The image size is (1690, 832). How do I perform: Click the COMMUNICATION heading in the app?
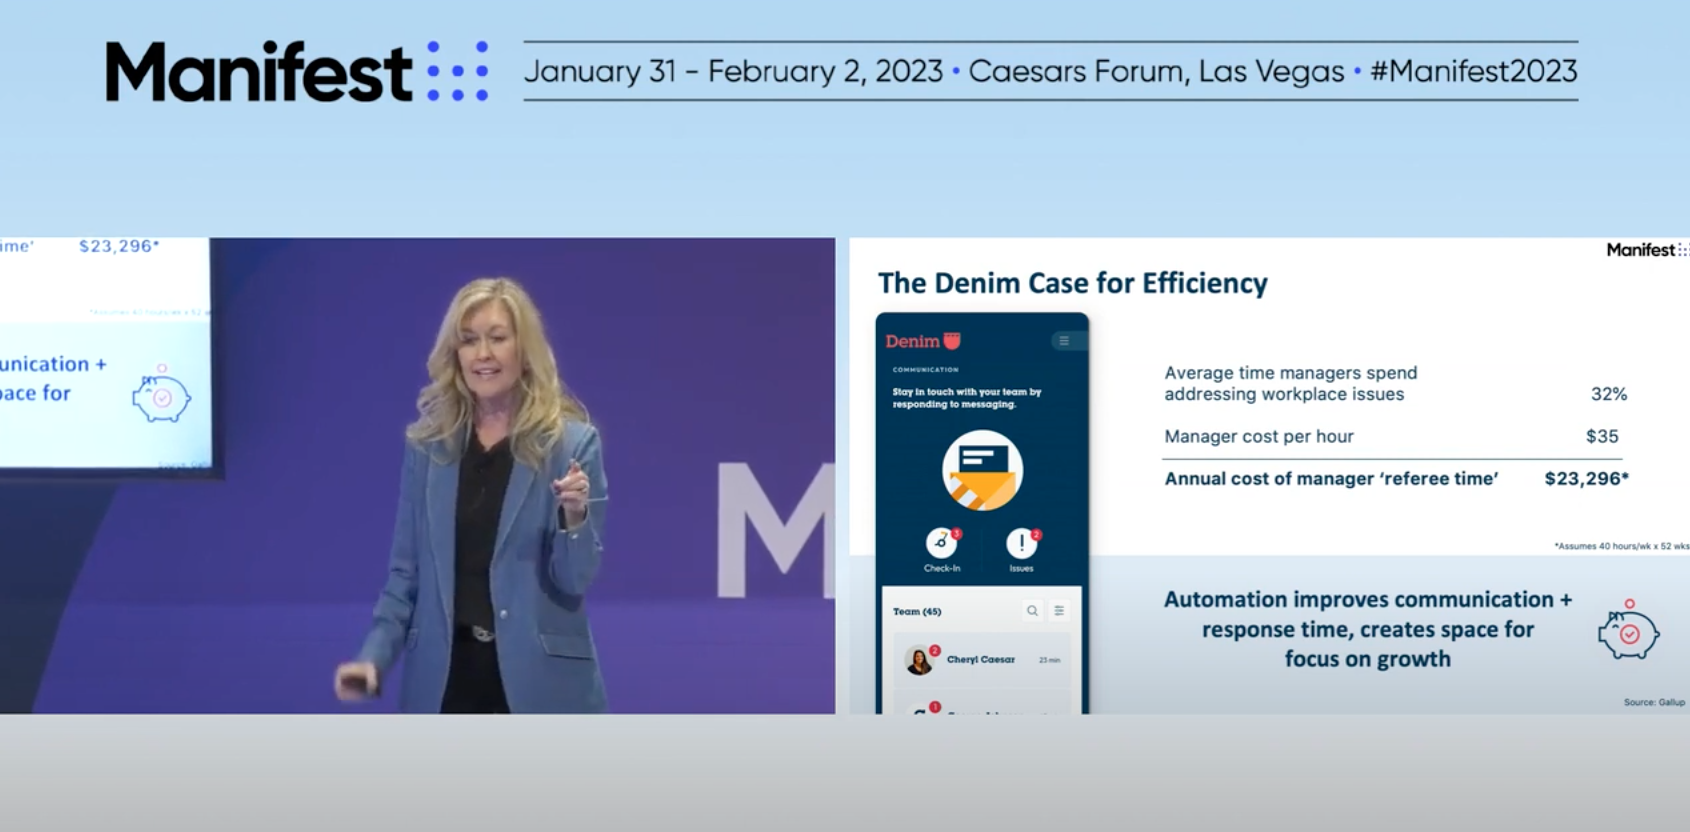(925, 370)
